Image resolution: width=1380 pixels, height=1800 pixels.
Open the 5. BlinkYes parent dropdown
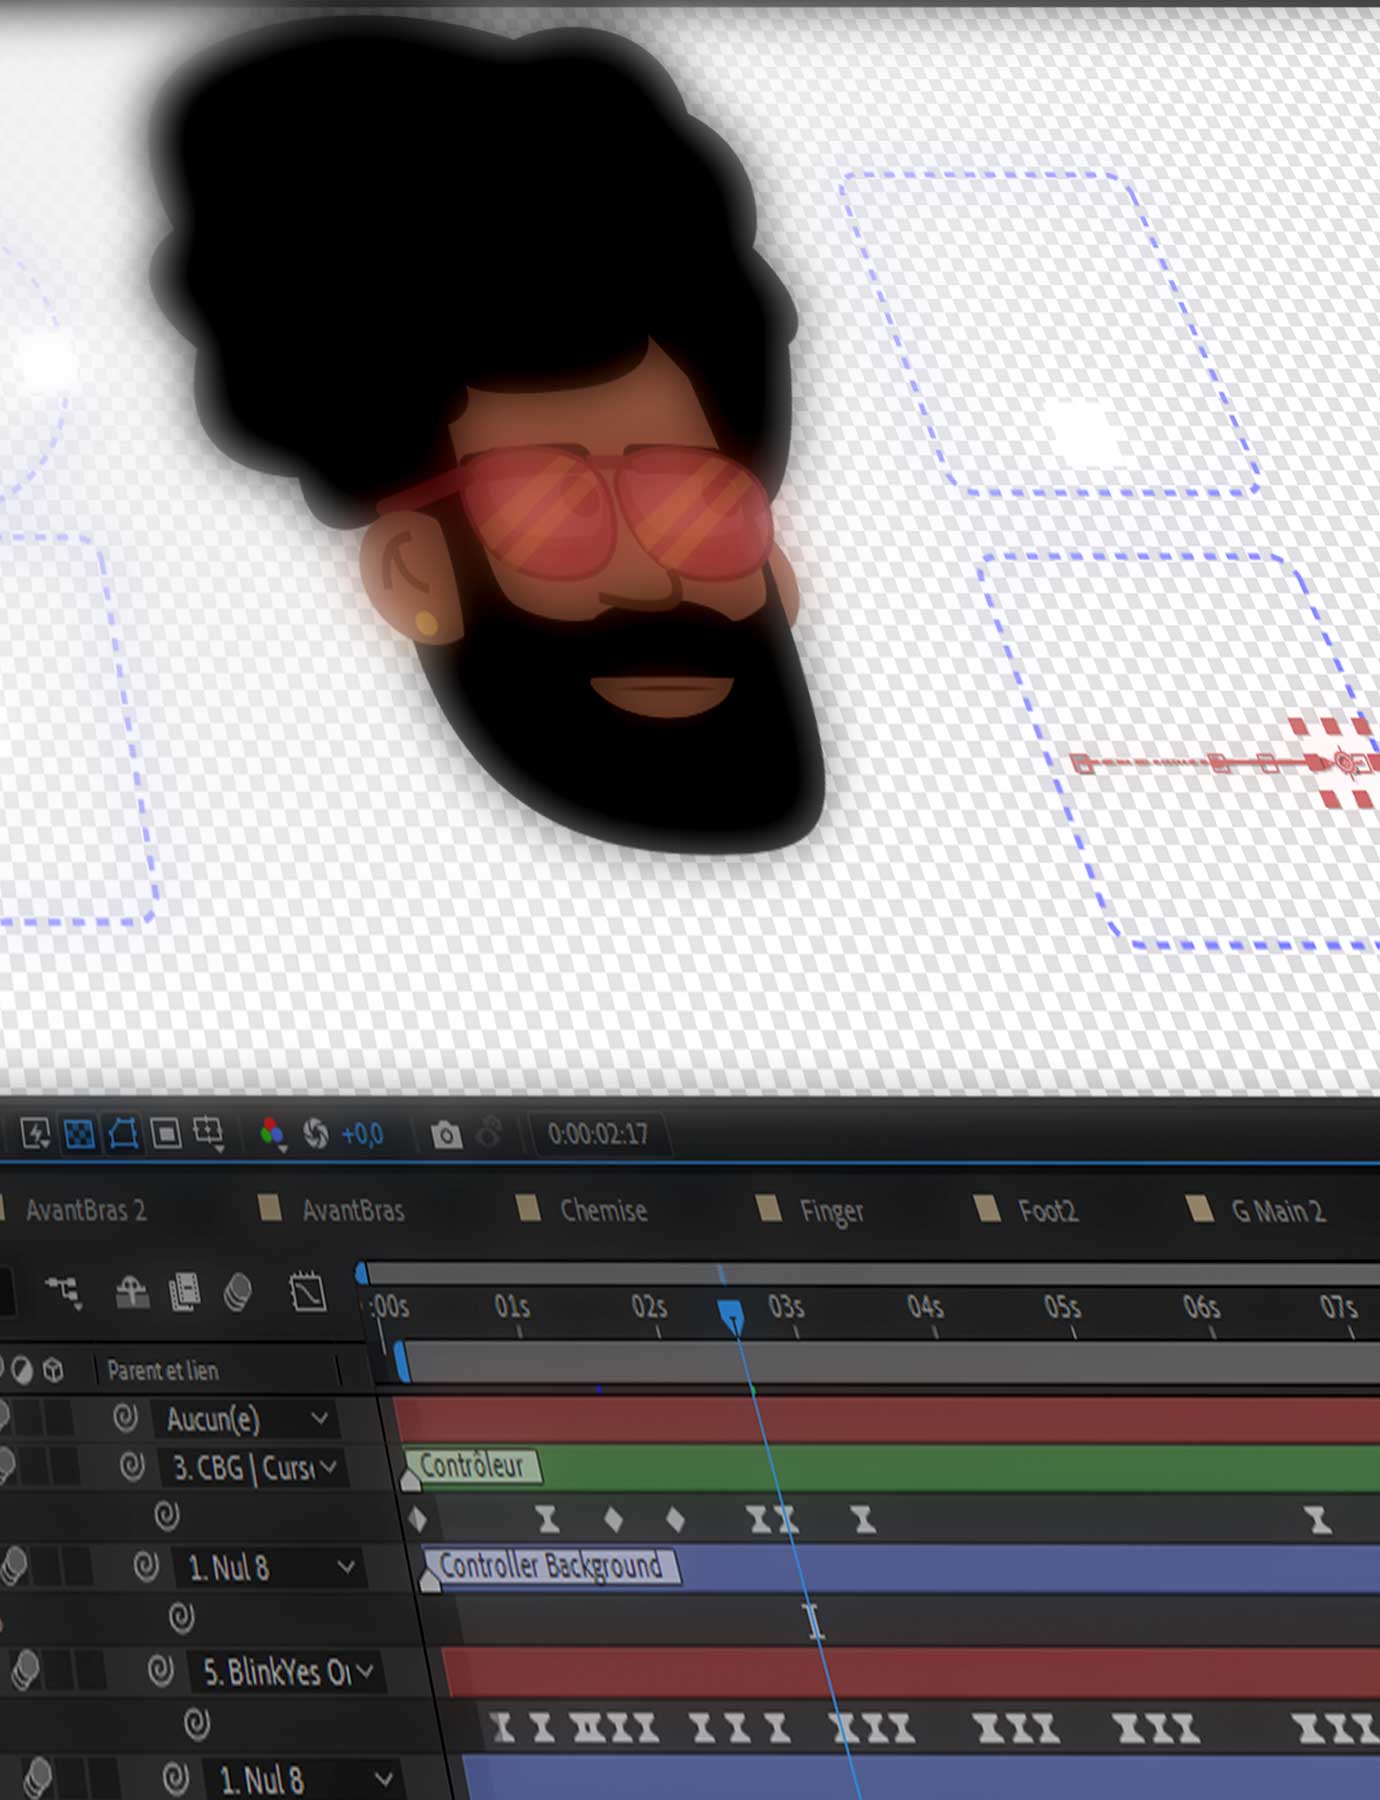point(289,1671)
